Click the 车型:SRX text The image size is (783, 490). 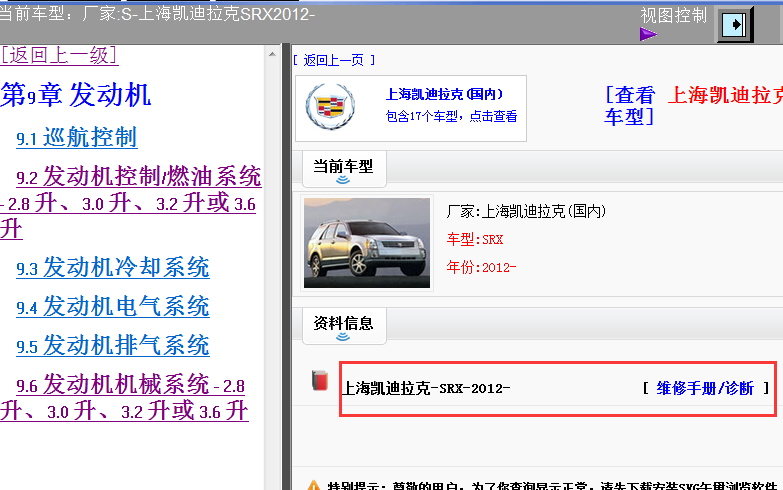coord(475,239)
